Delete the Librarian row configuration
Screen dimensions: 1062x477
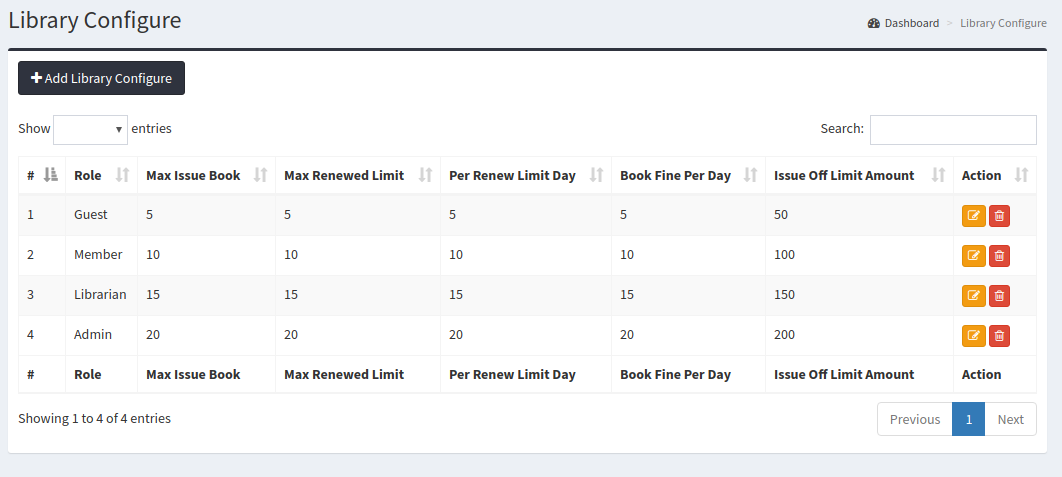coord(999,296)
